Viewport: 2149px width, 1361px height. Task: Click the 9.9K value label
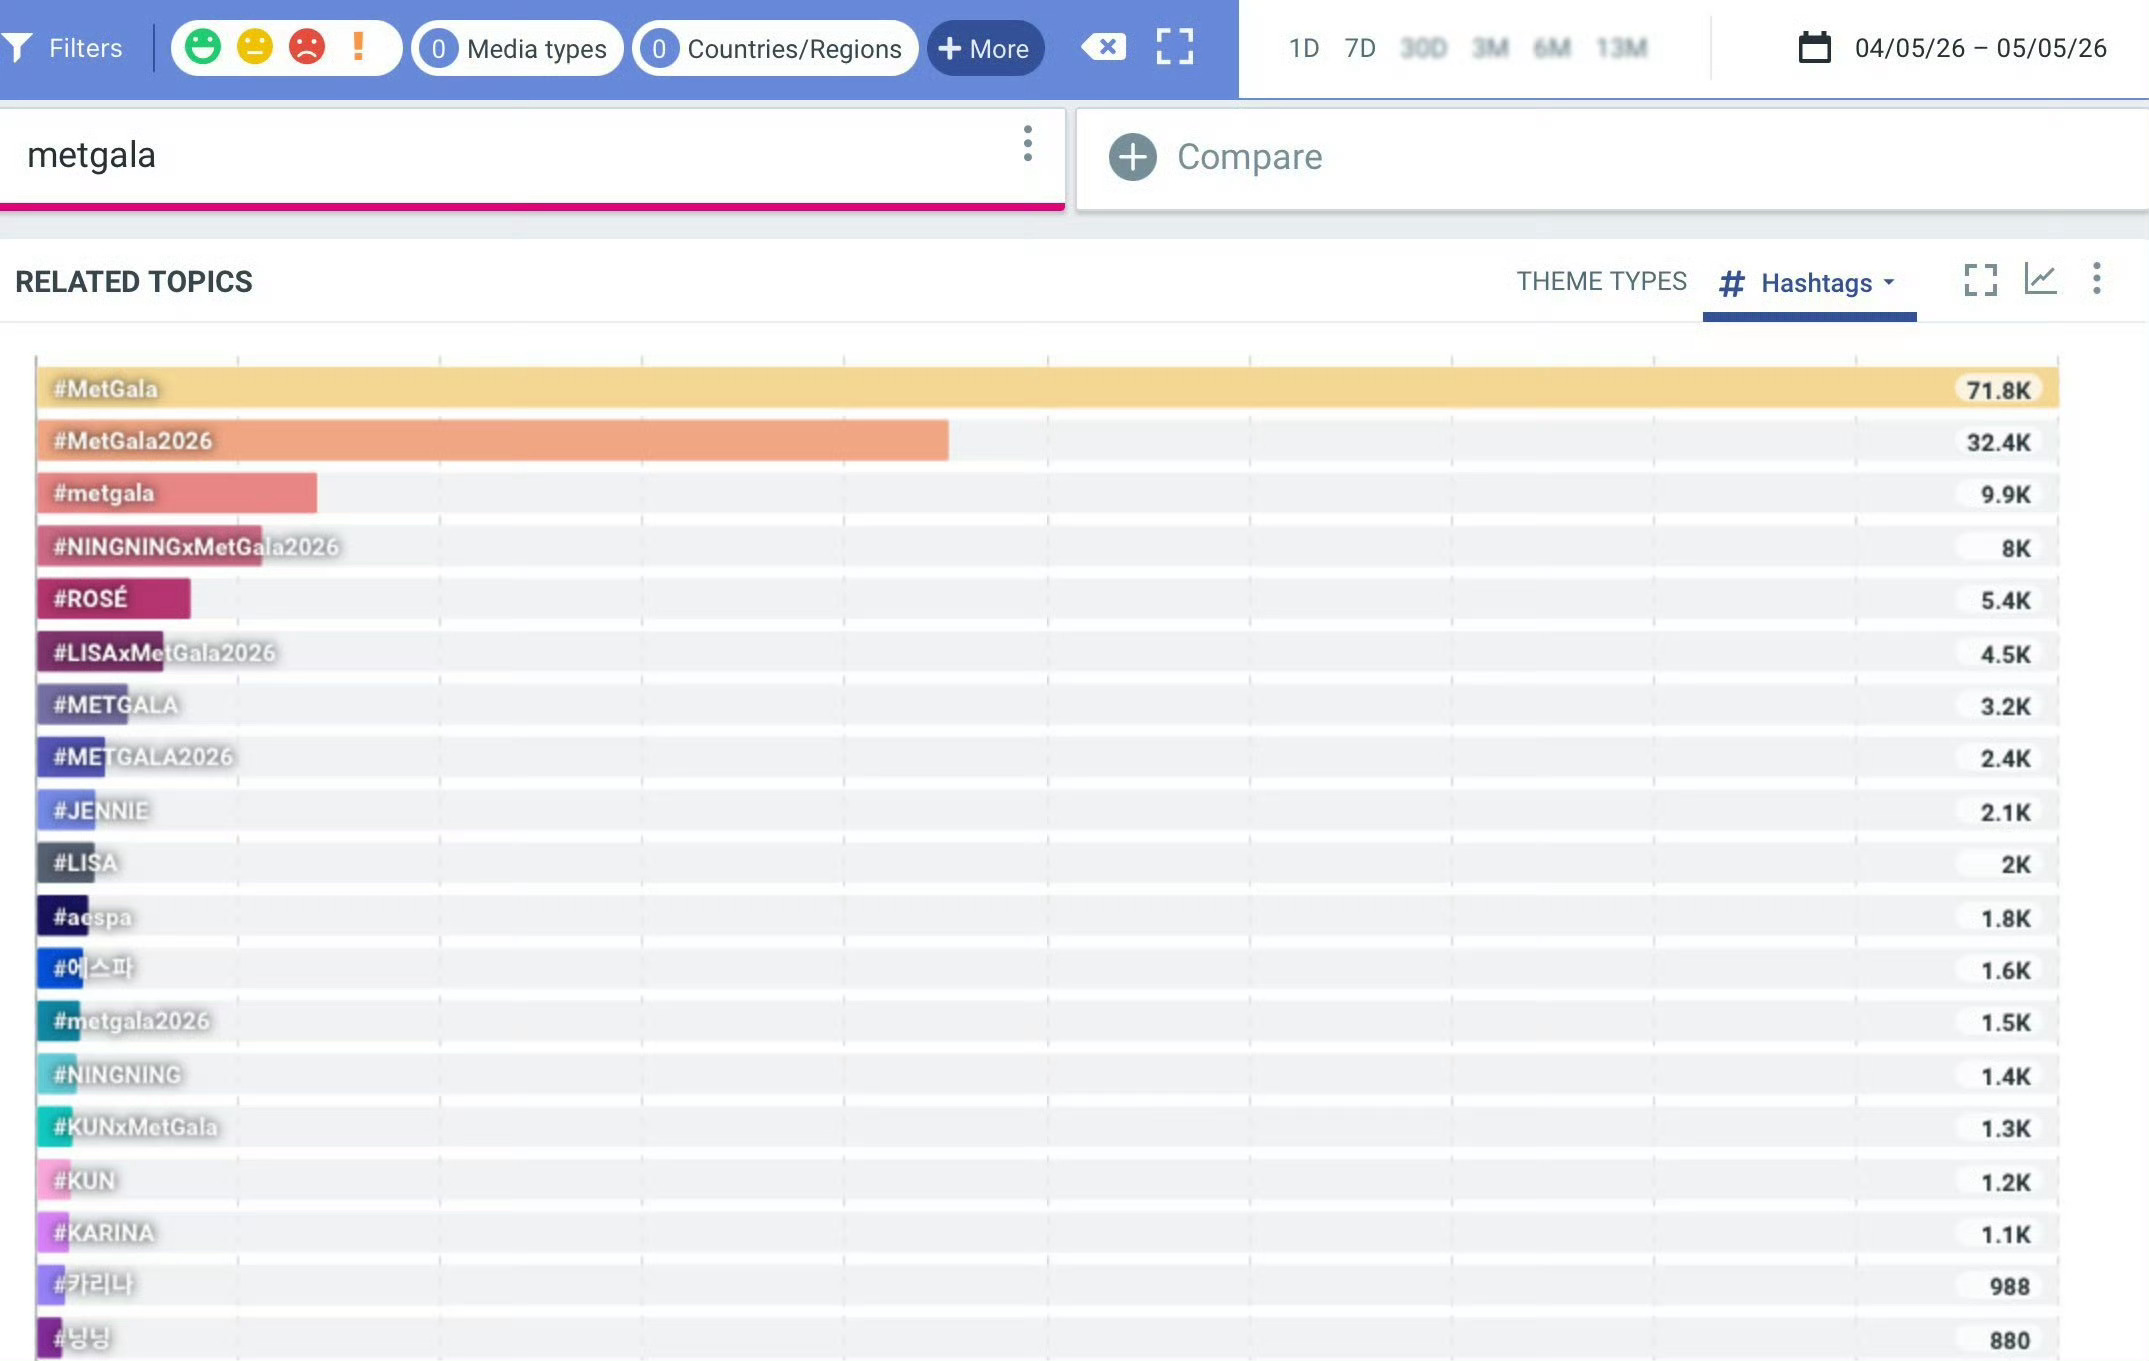coord(2005,494)
